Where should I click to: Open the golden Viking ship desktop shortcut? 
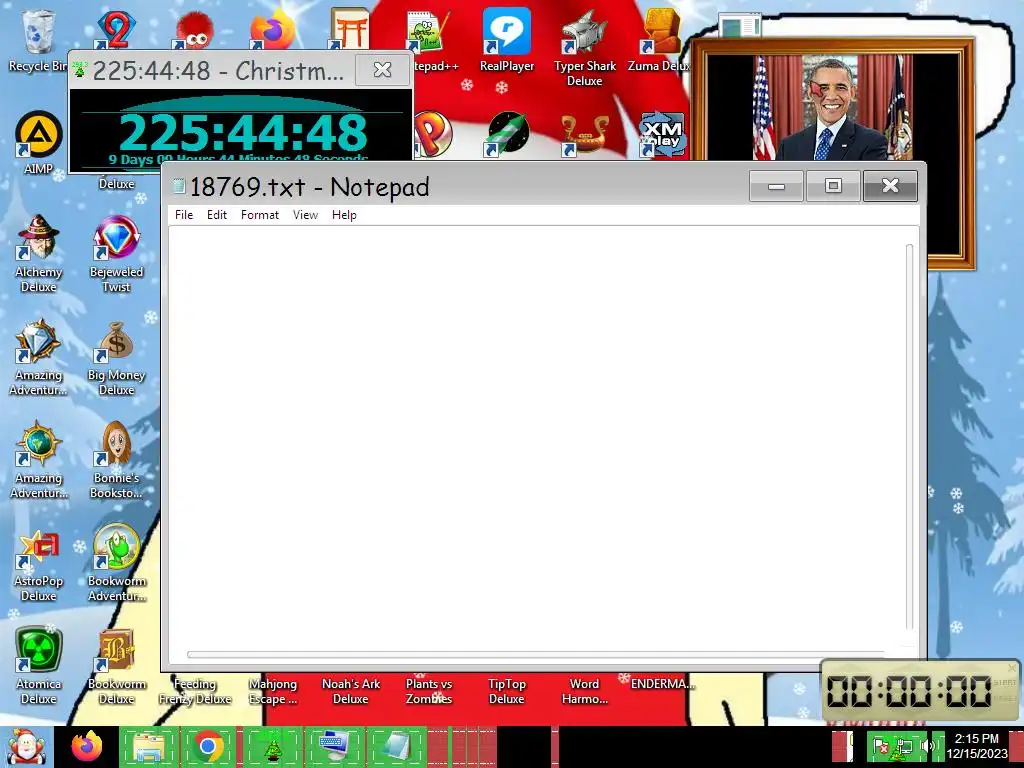585,135
